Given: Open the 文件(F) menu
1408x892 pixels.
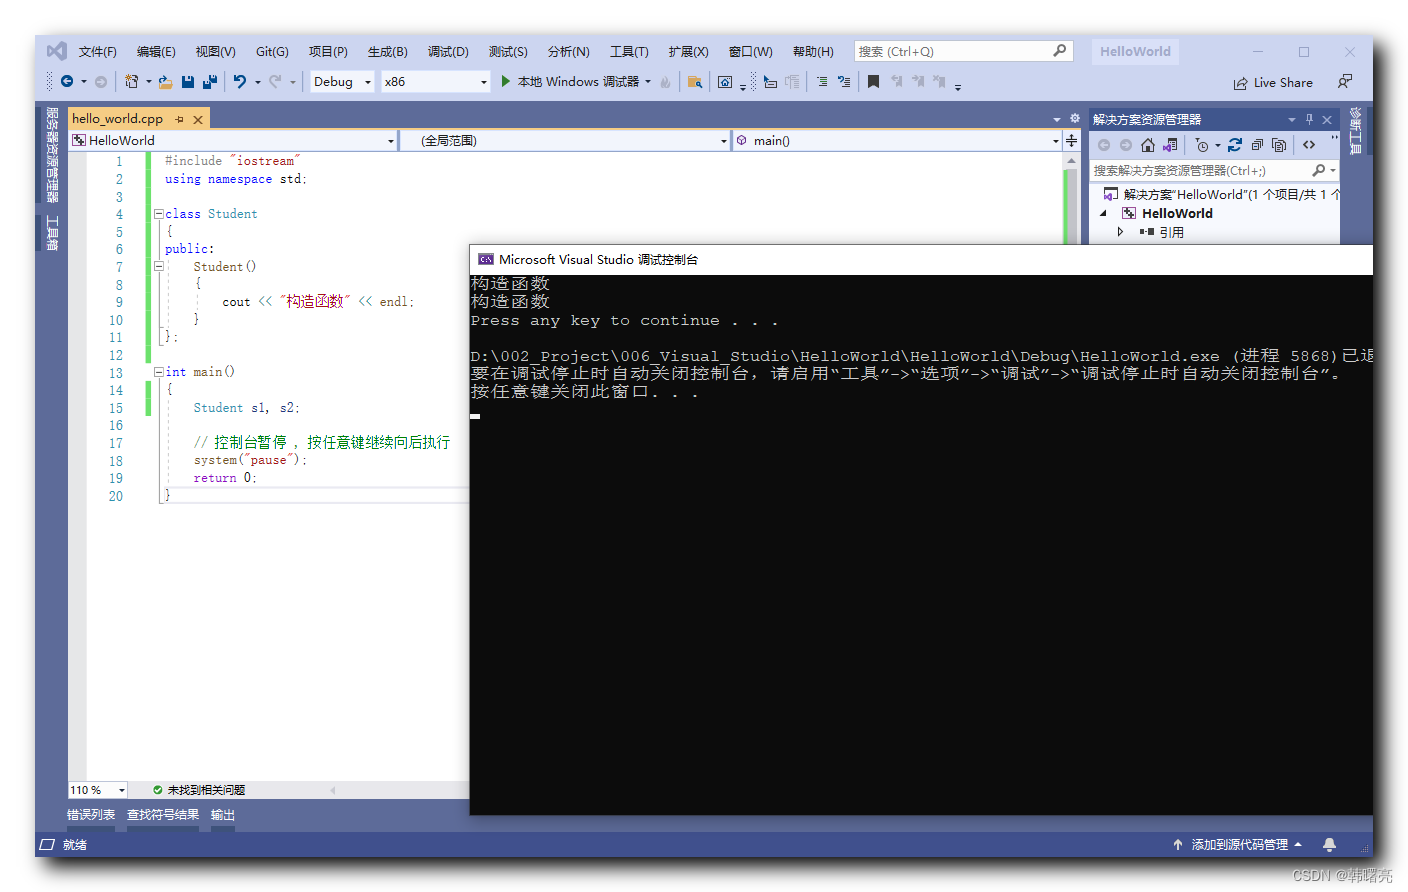Looking at the screenshot, I should tap(98, 52).
